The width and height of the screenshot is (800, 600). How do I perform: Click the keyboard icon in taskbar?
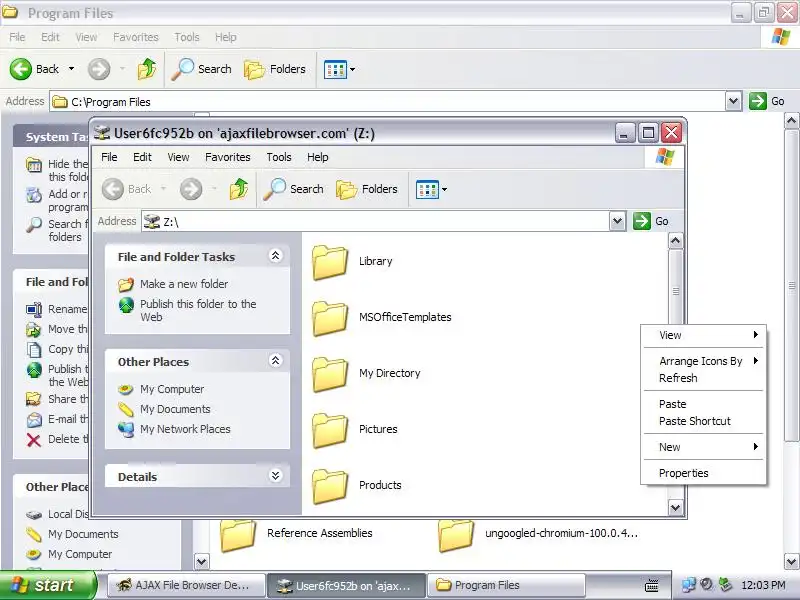[652, 586]
